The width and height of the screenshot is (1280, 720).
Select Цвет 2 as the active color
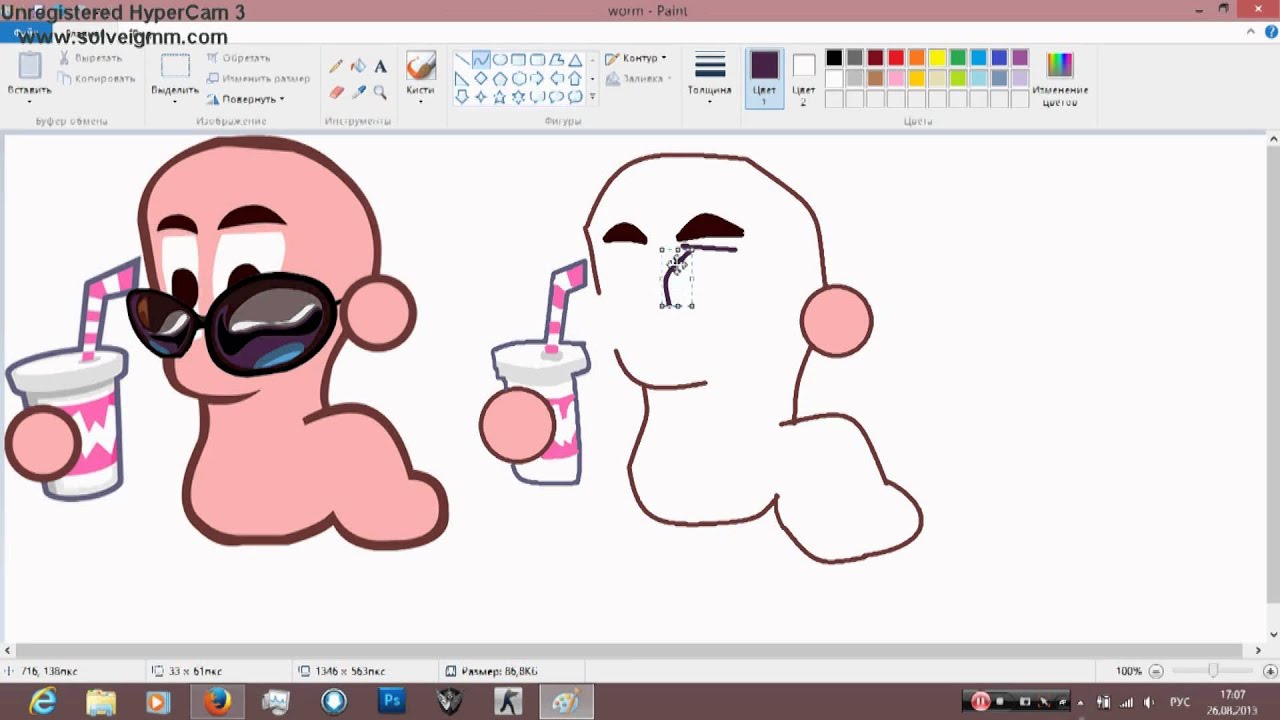(804, 78)
